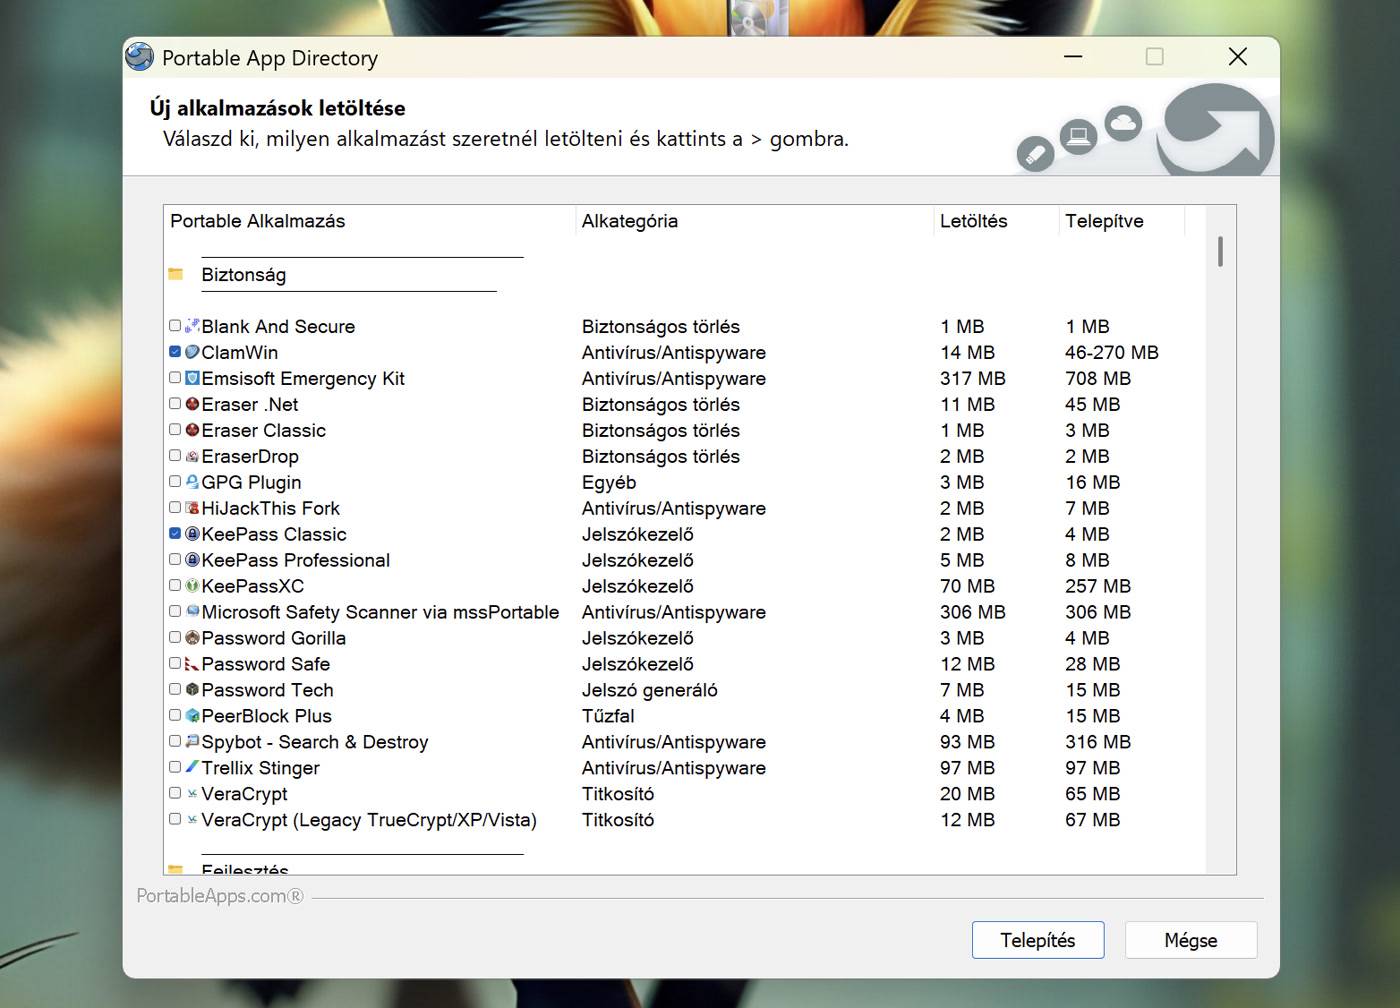
Task: Click the HiJackThis Fork icon
Action: 193,508
